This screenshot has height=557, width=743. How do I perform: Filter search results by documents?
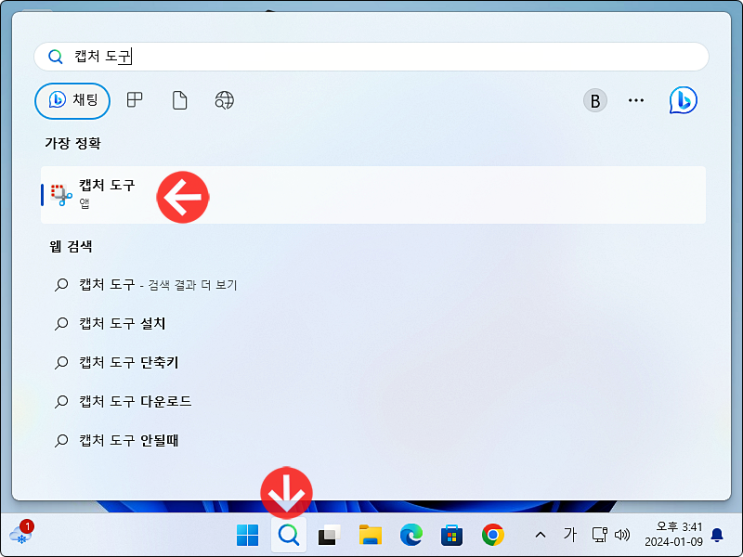(x=180, y=100)
